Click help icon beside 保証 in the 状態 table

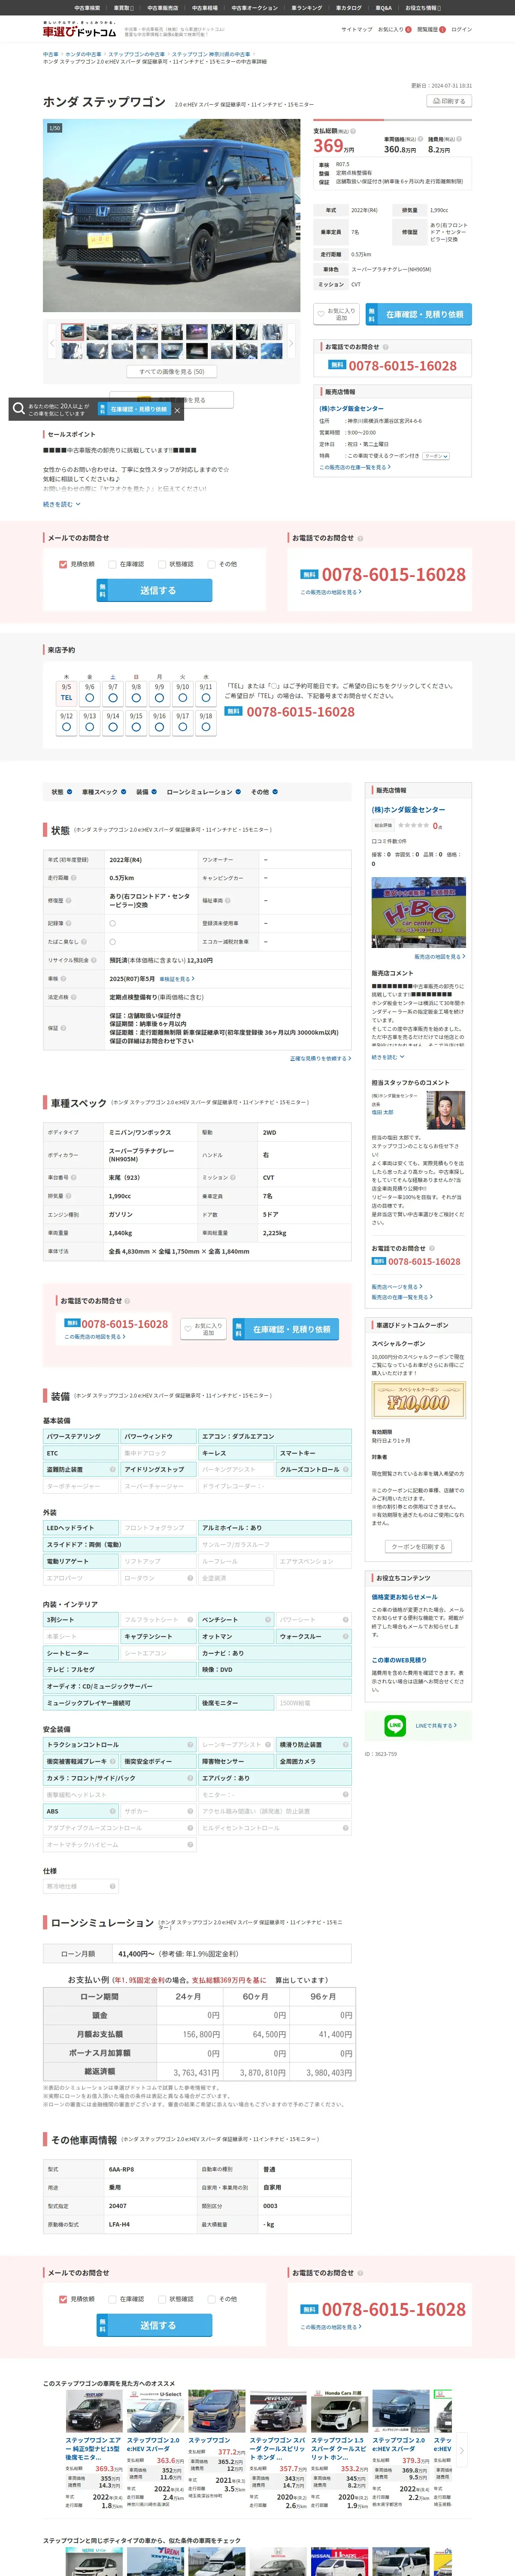(x=63, y=1027)
